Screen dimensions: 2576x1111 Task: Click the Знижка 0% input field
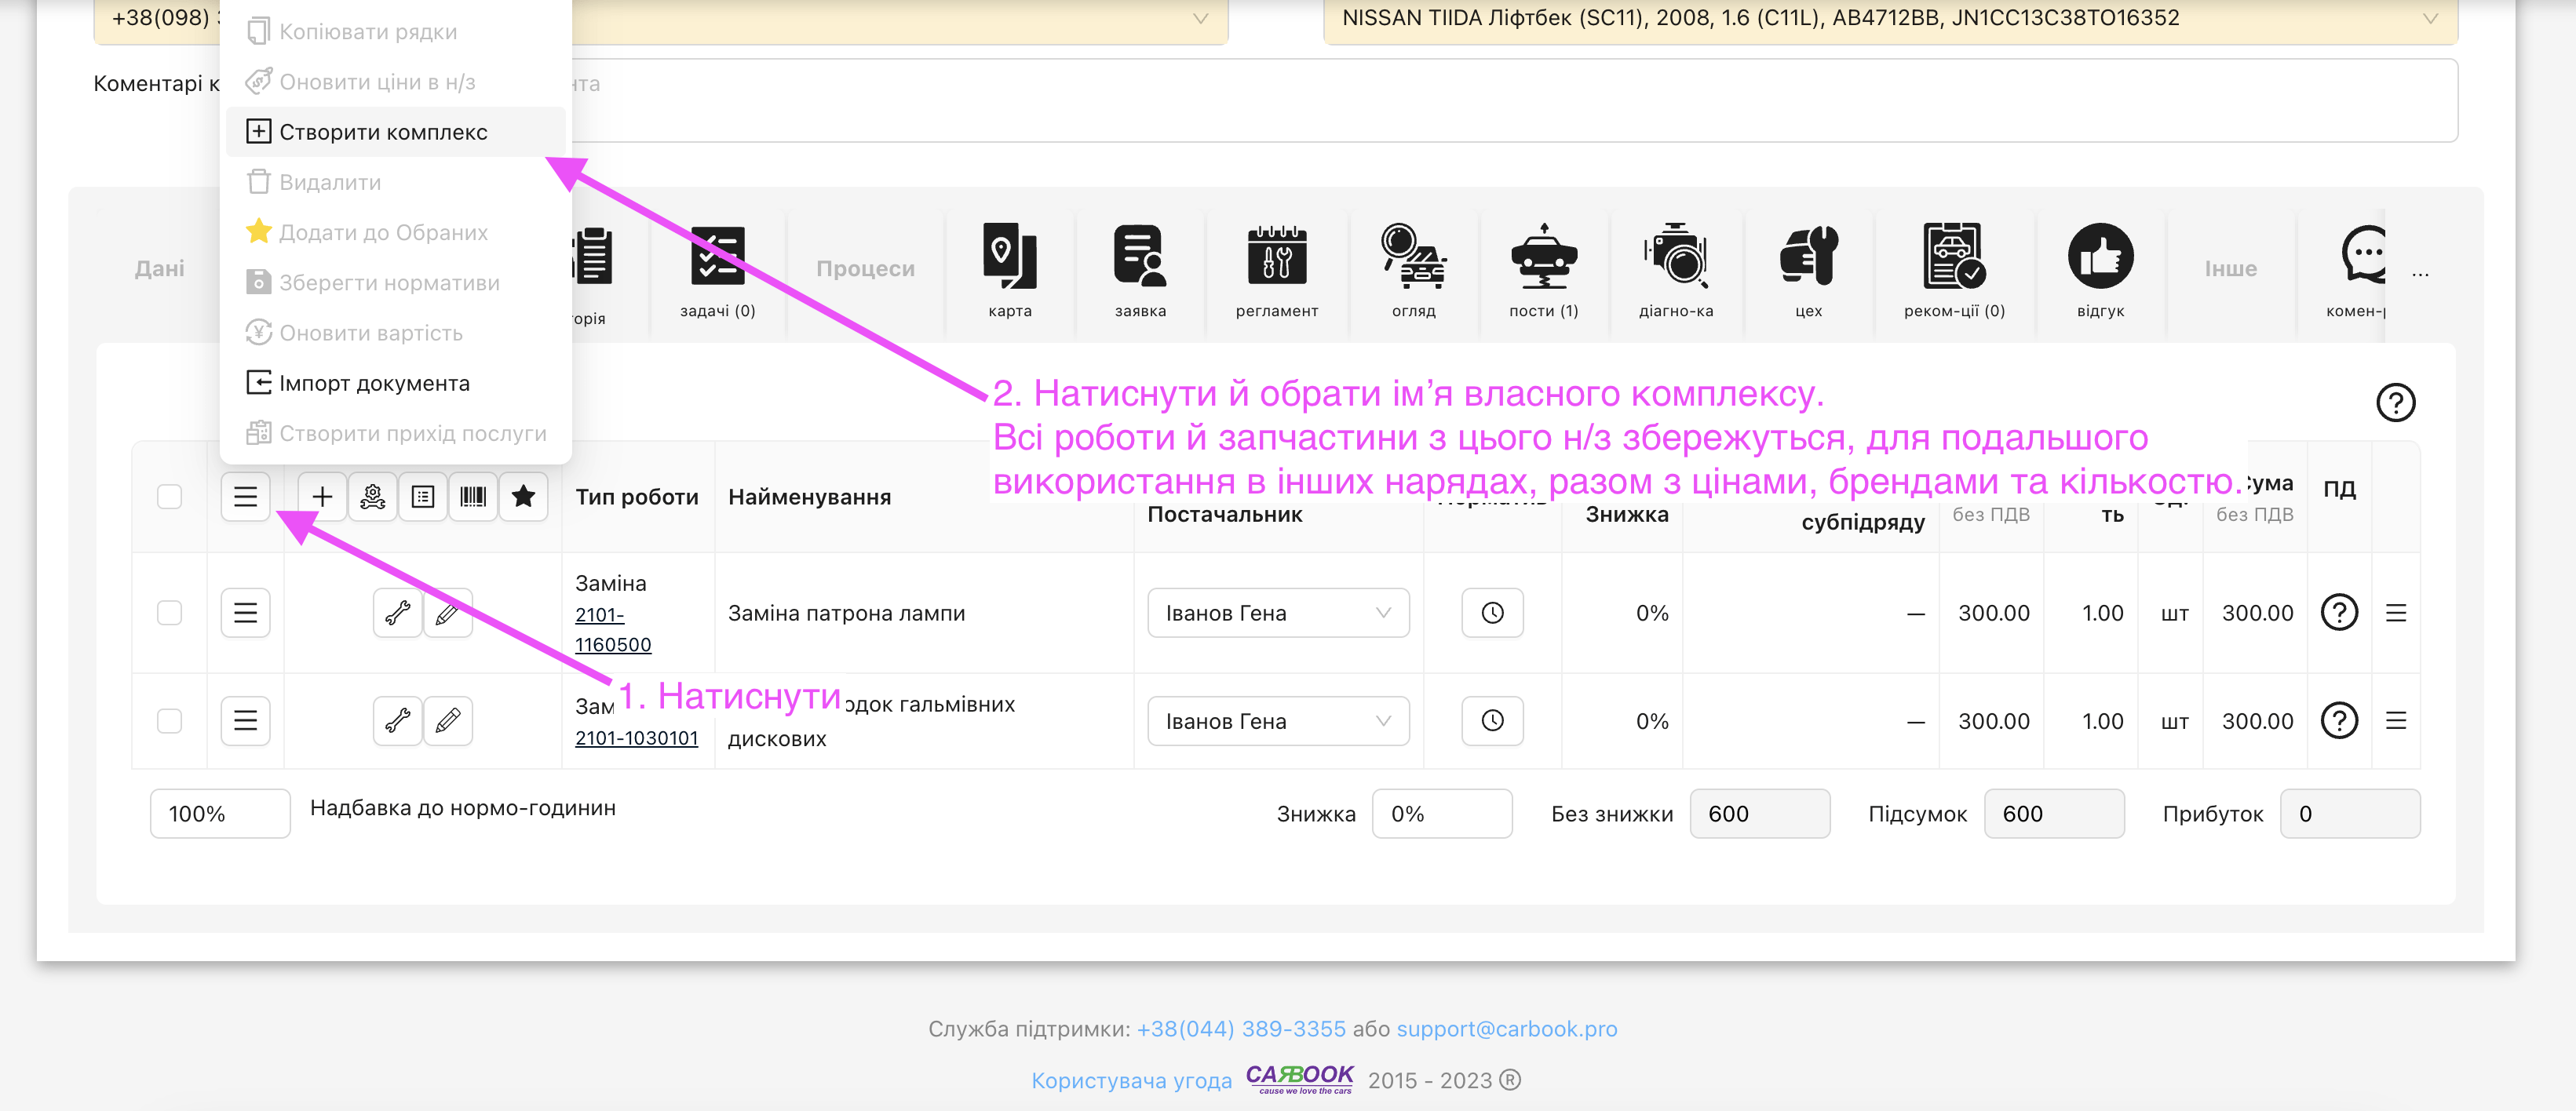coord(1441,814)
